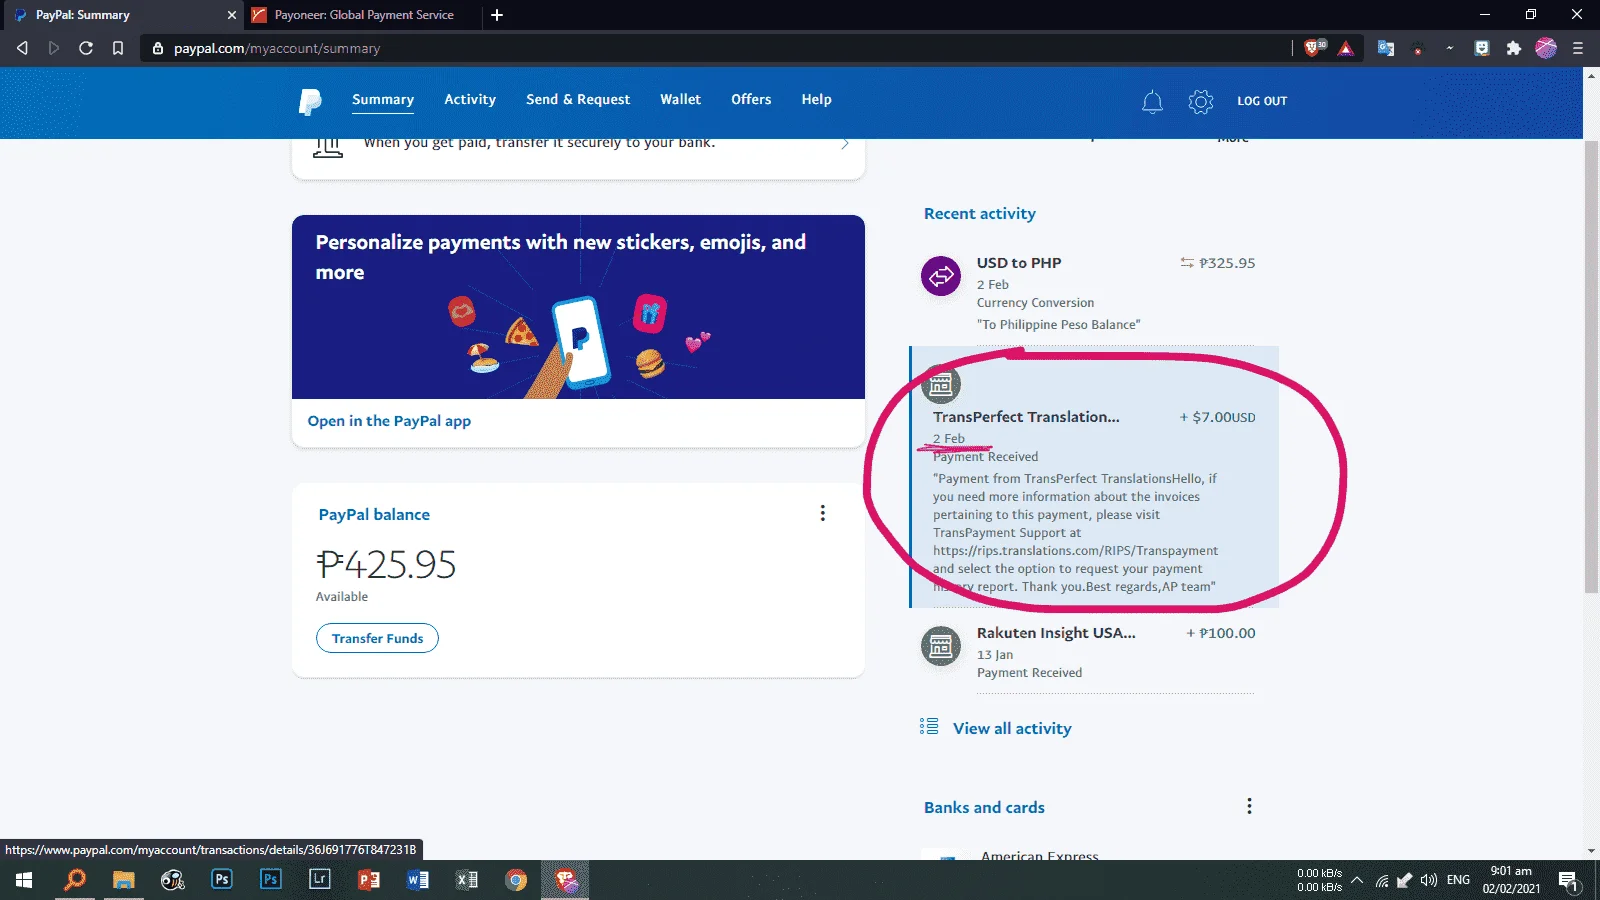Open the Windows Start menu
The width and height of the screenshot is (1600, 900).
click(24, 880)
